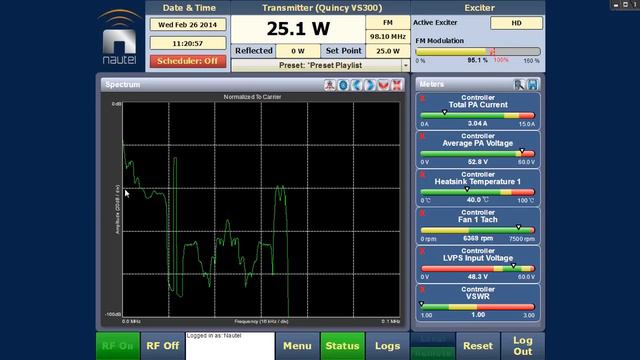Click the 3.04 A current reading
Image resolution: width=640 pixels, height=360 pixels.
478,123
